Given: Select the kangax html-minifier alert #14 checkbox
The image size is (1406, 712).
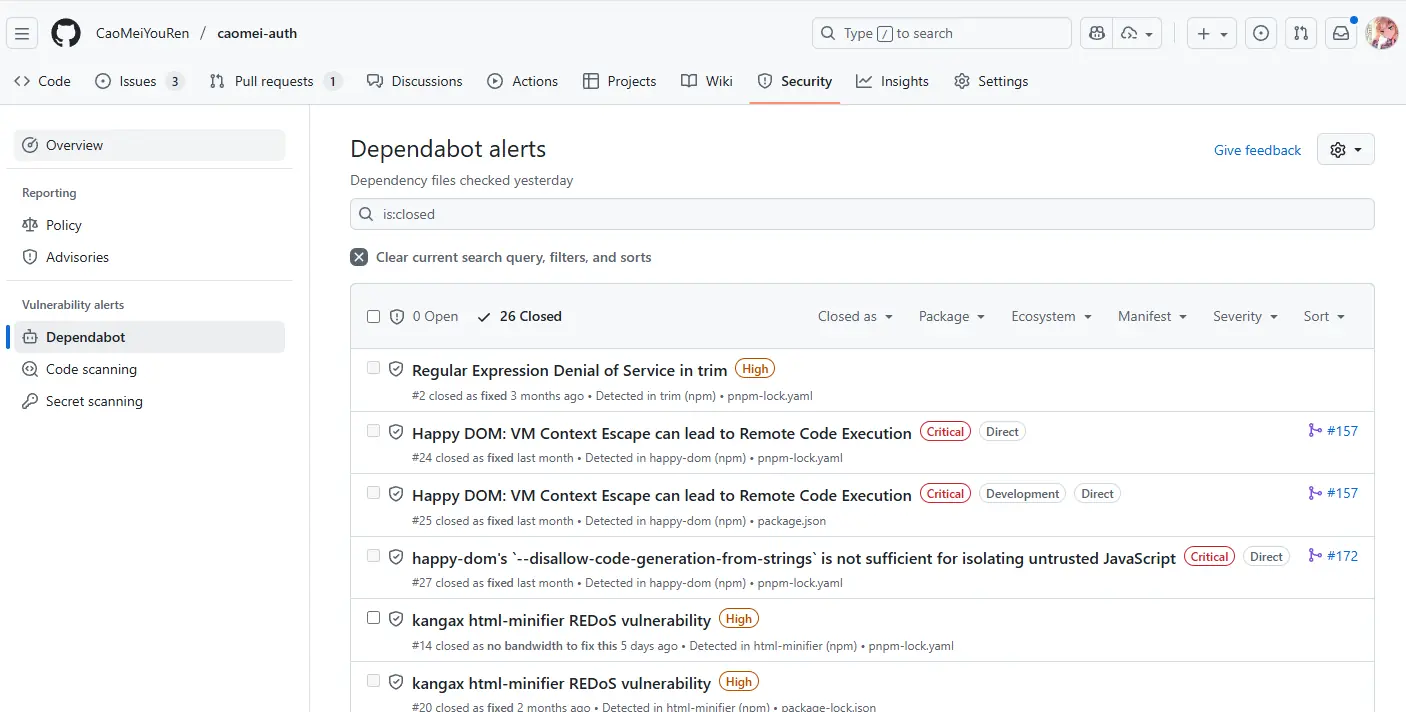Looking at the screenshot, I should coord(373,618).
